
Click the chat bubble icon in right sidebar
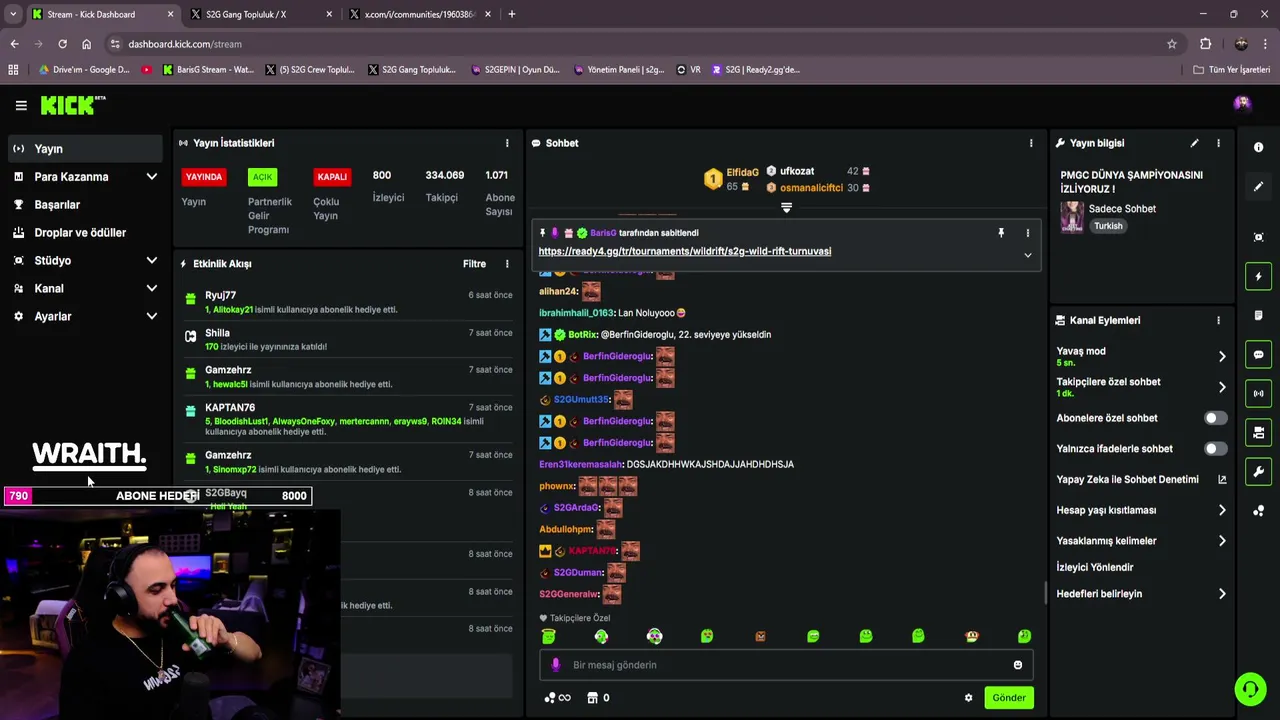[x=1258, y=354]
